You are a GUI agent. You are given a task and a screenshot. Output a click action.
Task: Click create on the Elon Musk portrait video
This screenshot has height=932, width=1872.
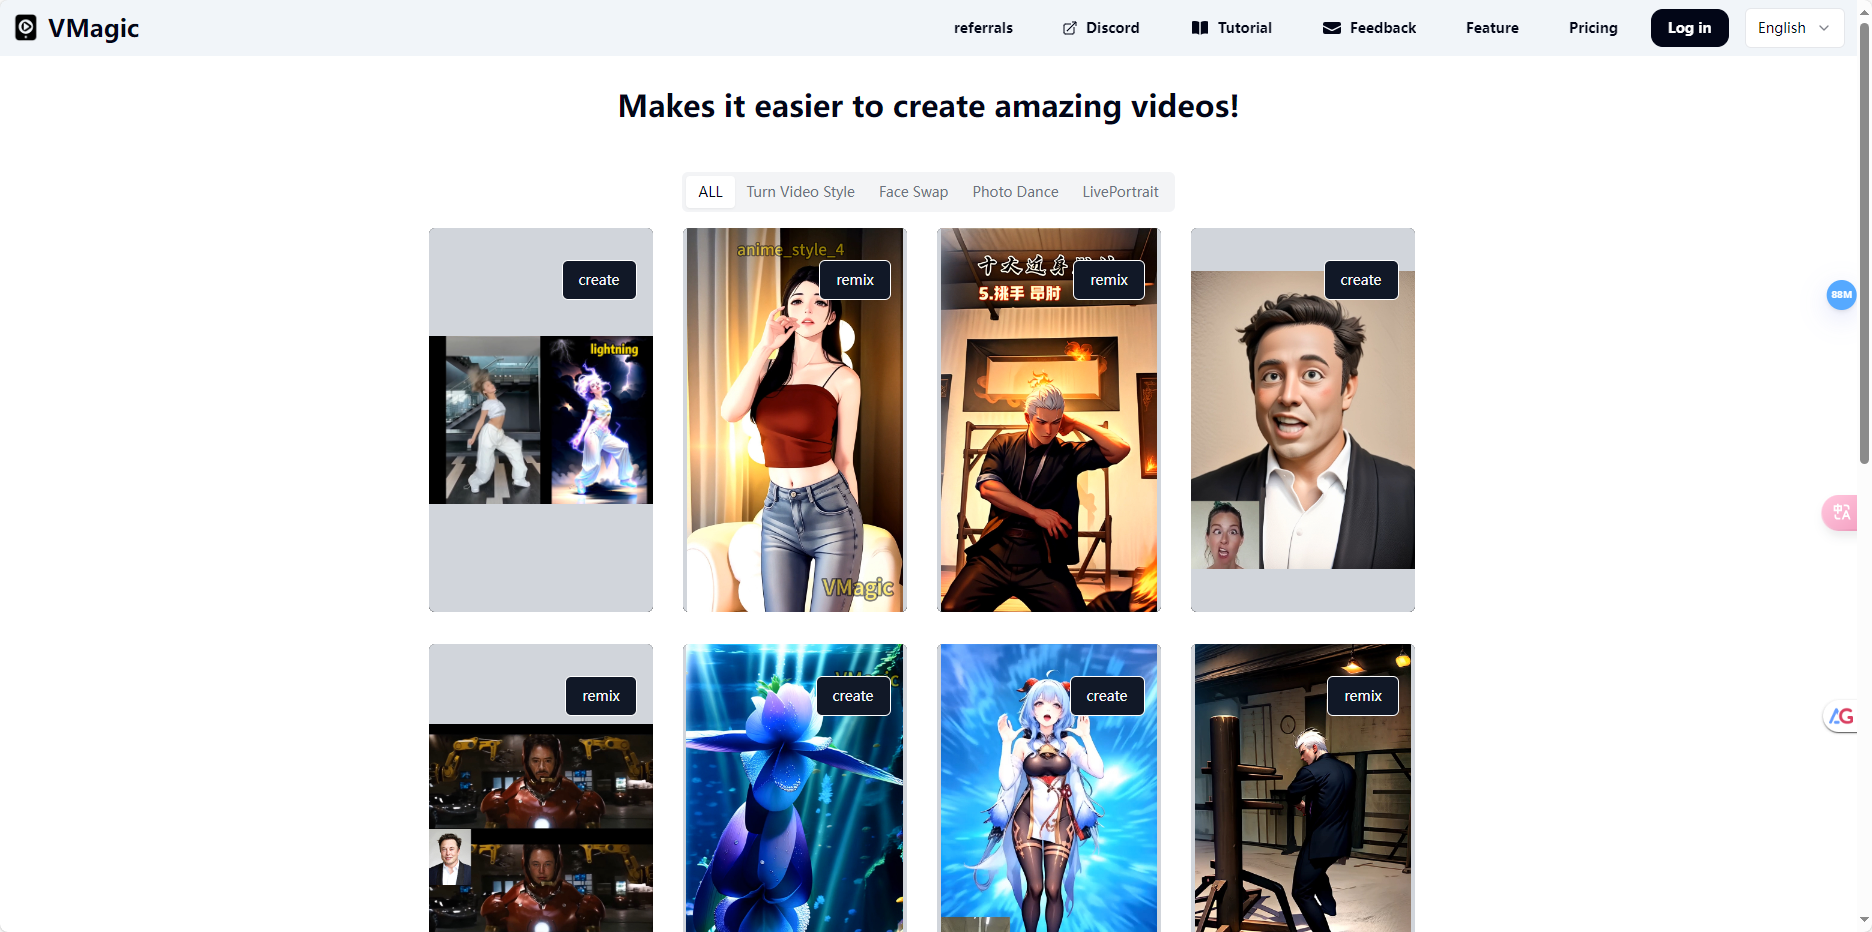coord(1361,280)
